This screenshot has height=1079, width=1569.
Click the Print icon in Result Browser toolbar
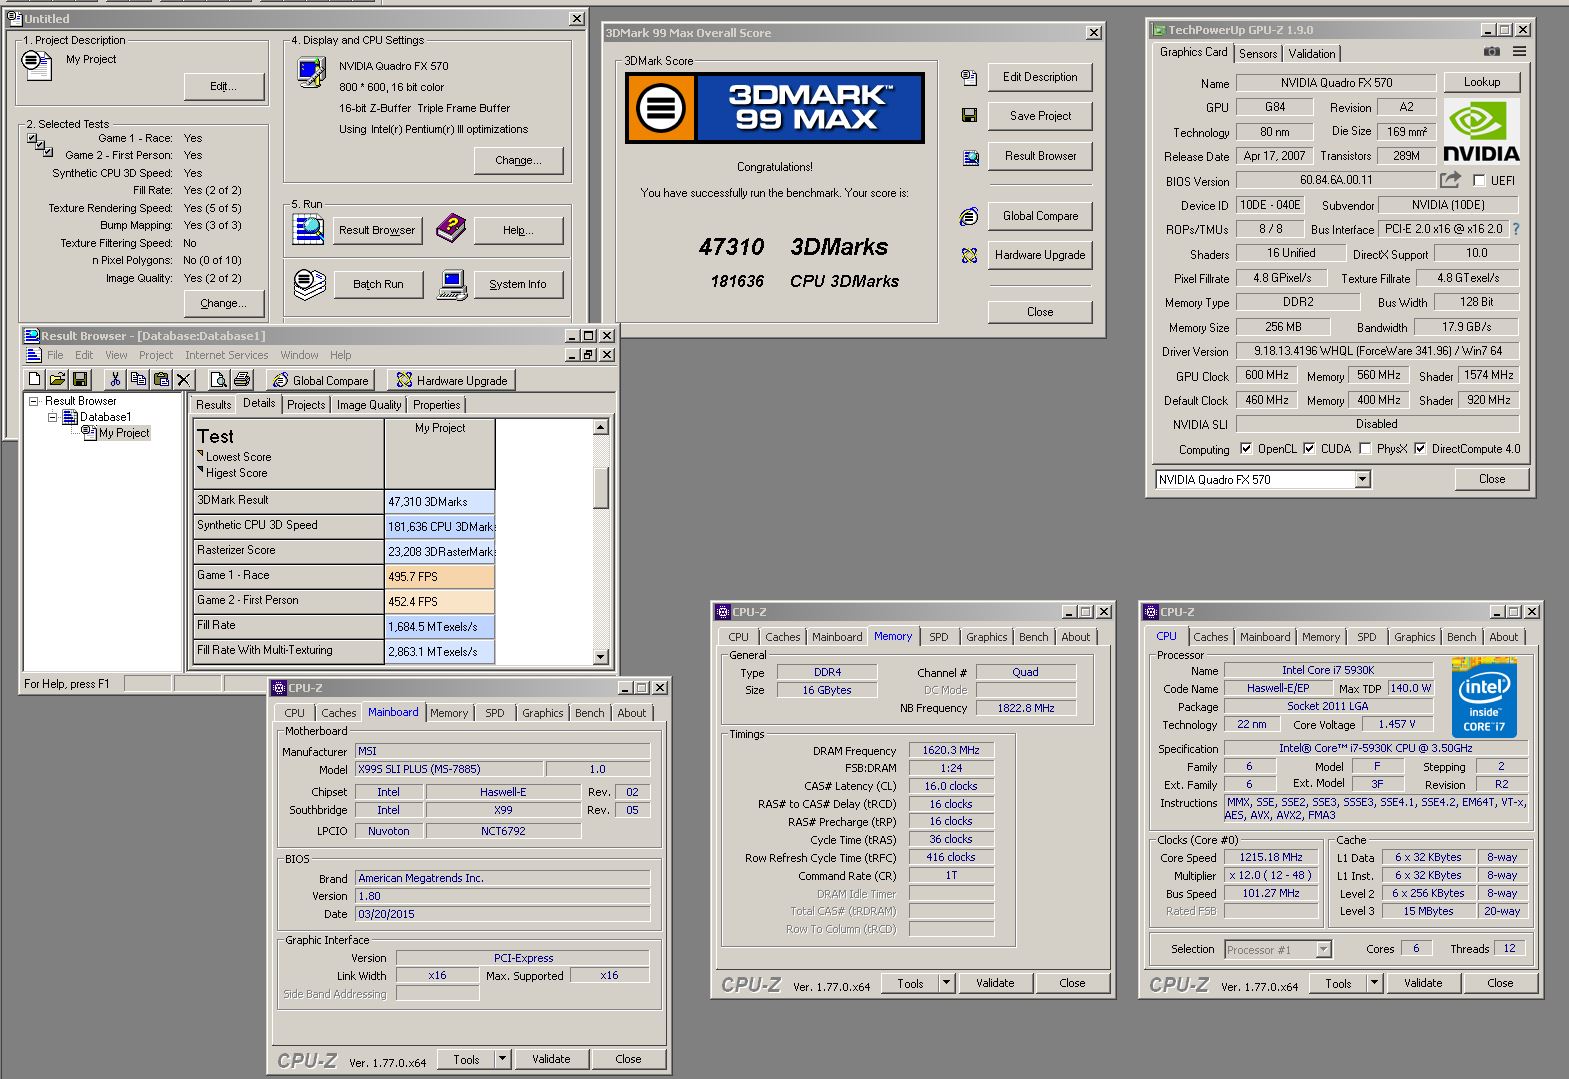[x=241, y=379]
